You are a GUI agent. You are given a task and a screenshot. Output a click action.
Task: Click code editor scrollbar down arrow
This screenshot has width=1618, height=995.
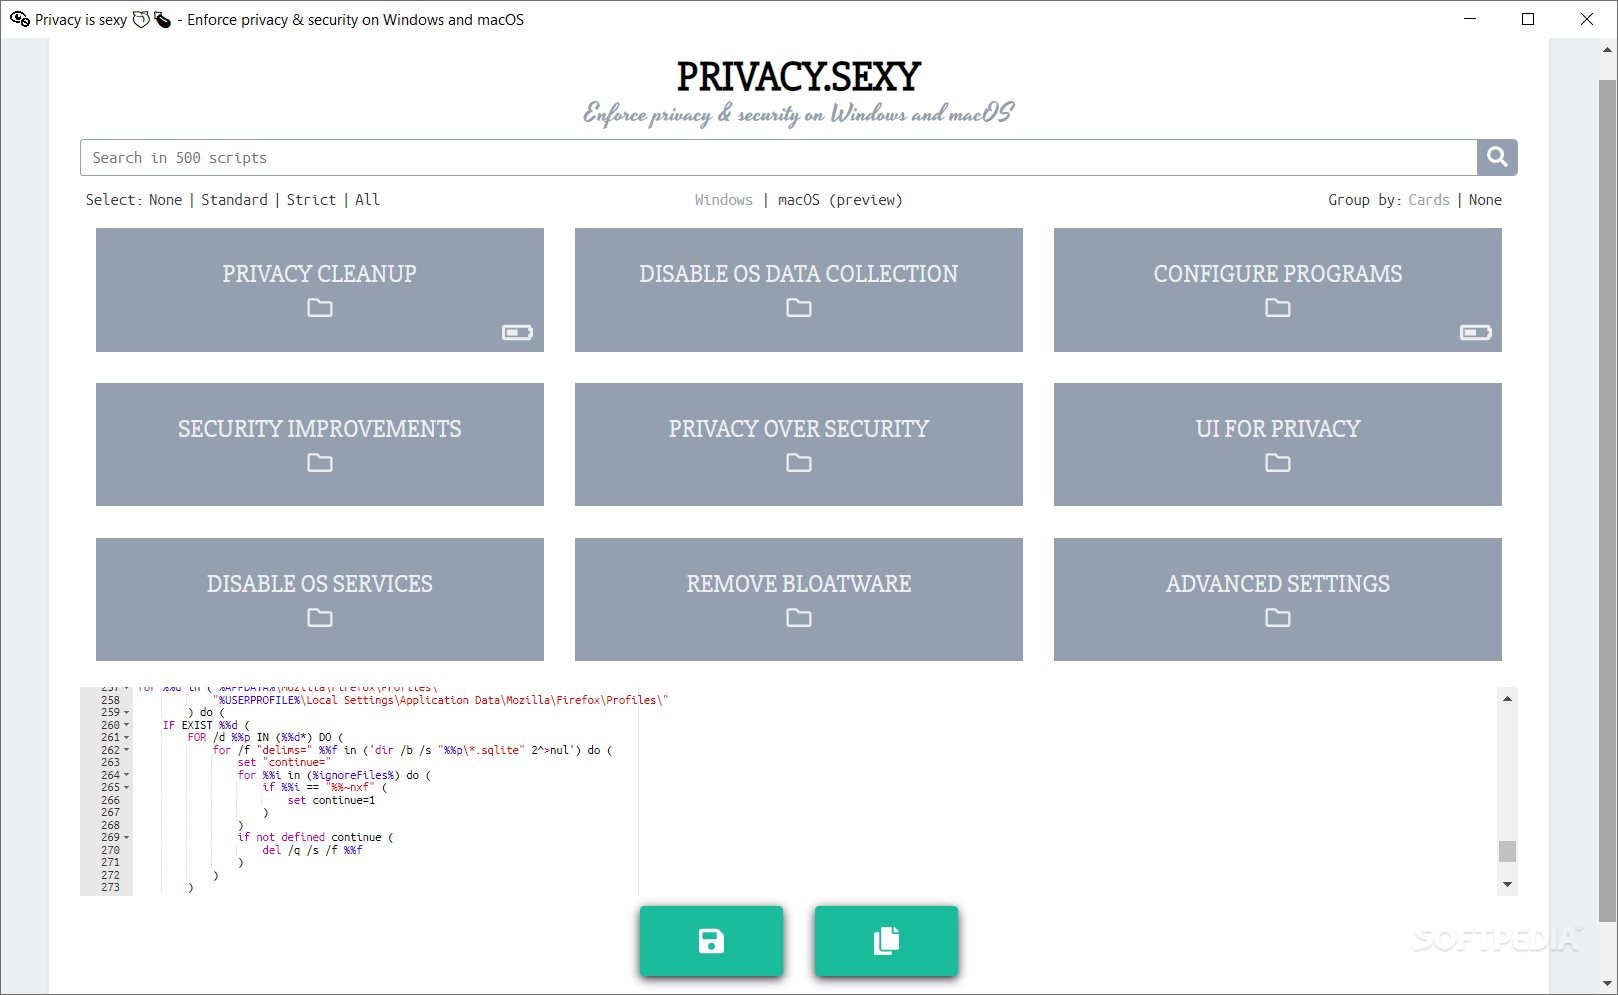1507,885
